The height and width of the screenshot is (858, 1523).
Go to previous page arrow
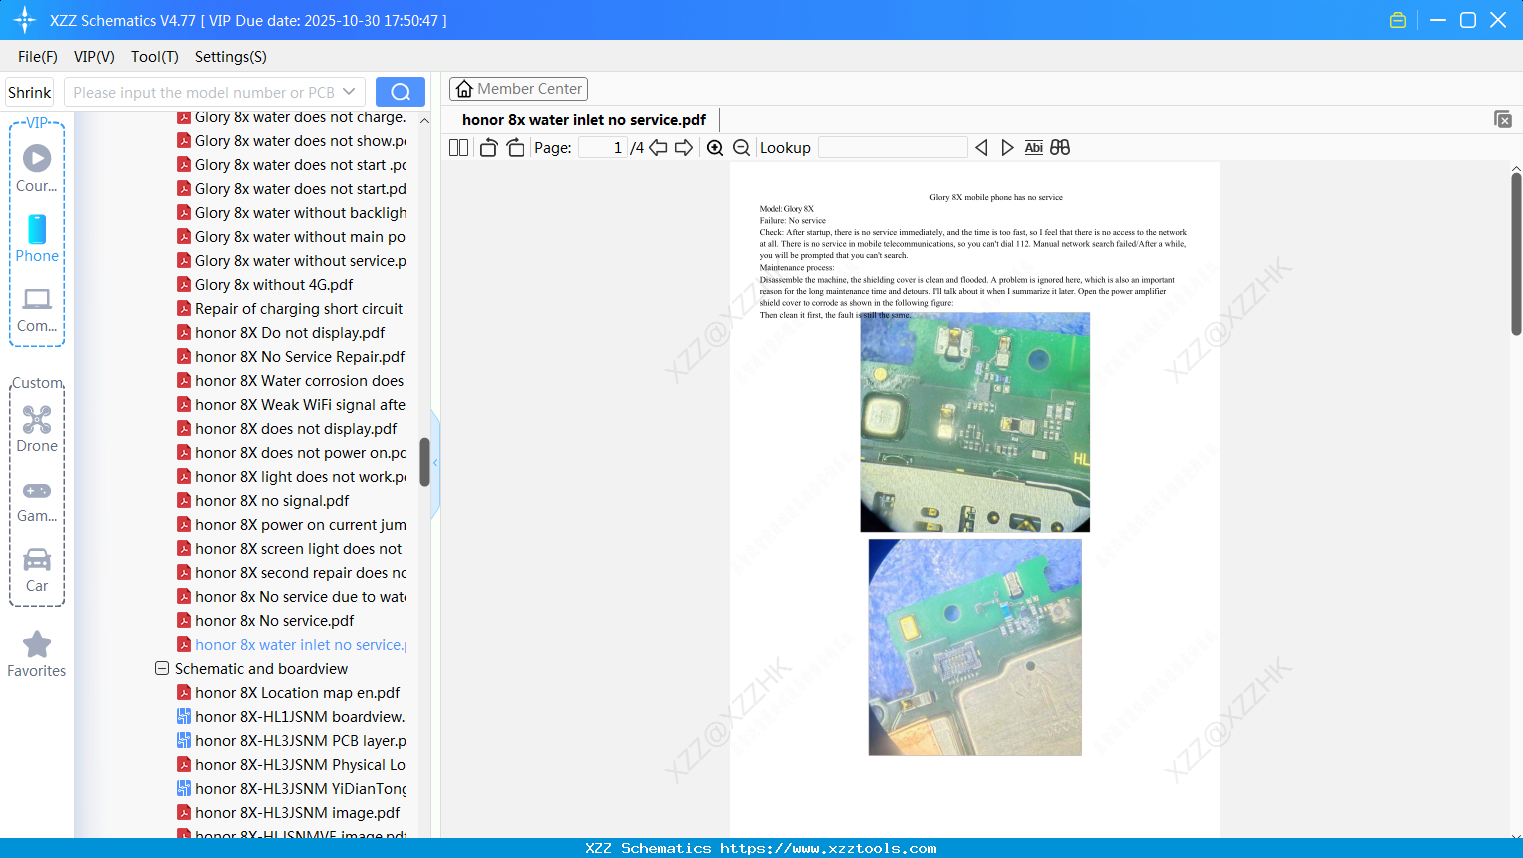pyautogui.click(x=658, y=148)
